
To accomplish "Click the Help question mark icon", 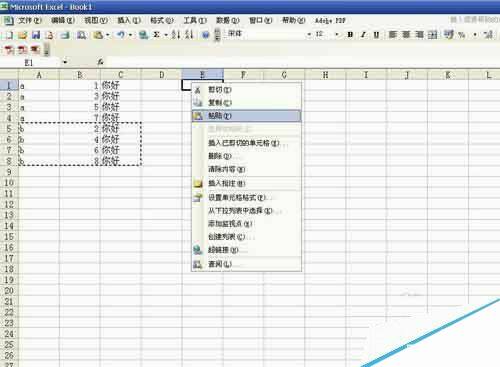I will pos(206,35).
